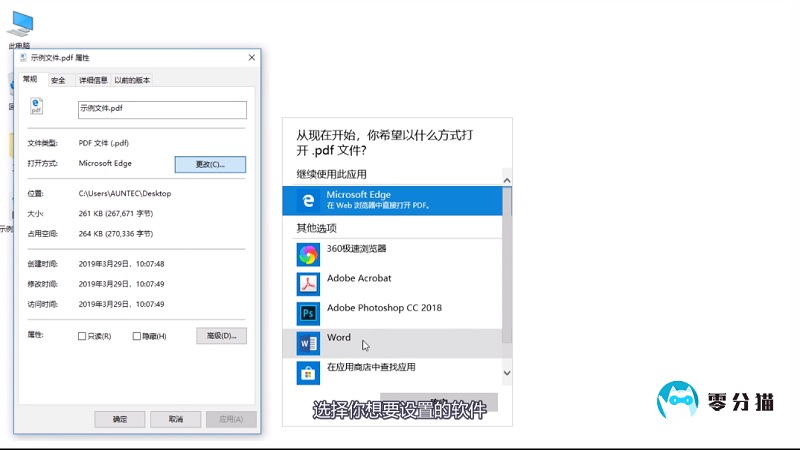This screenshot has height=450, width=800.
Task: Click the 更改 button for open-with app
Action: click(x=210, y=164)
